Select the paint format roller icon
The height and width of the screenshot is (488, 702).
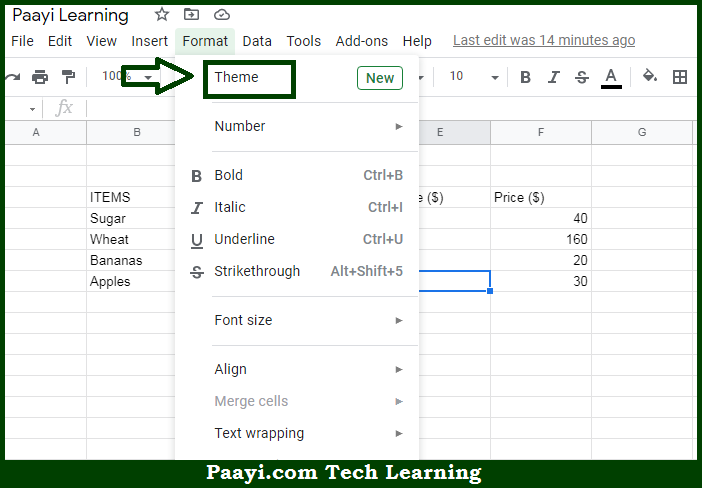[x=68, y=77]
